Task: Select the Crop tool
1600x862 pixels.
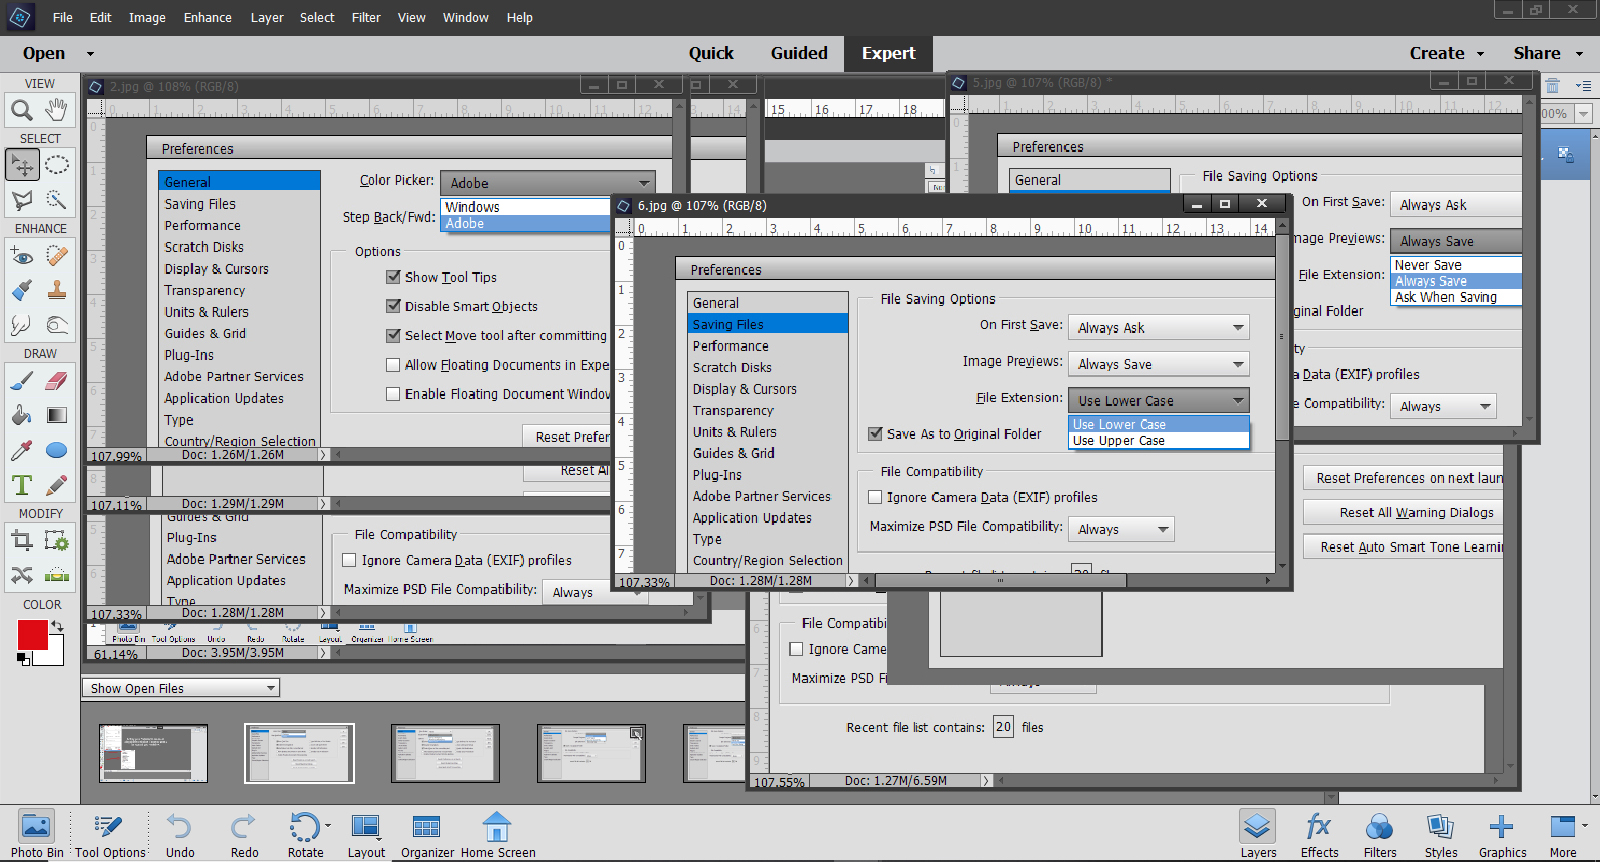Action: coord(22,541)
